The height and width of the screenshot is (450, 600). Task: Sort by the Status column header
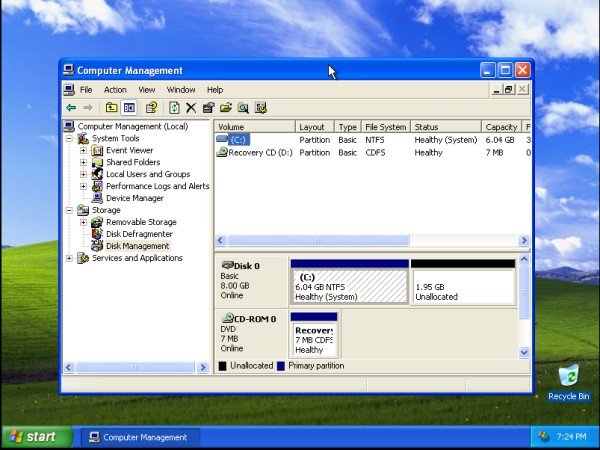tap(446, 127)
